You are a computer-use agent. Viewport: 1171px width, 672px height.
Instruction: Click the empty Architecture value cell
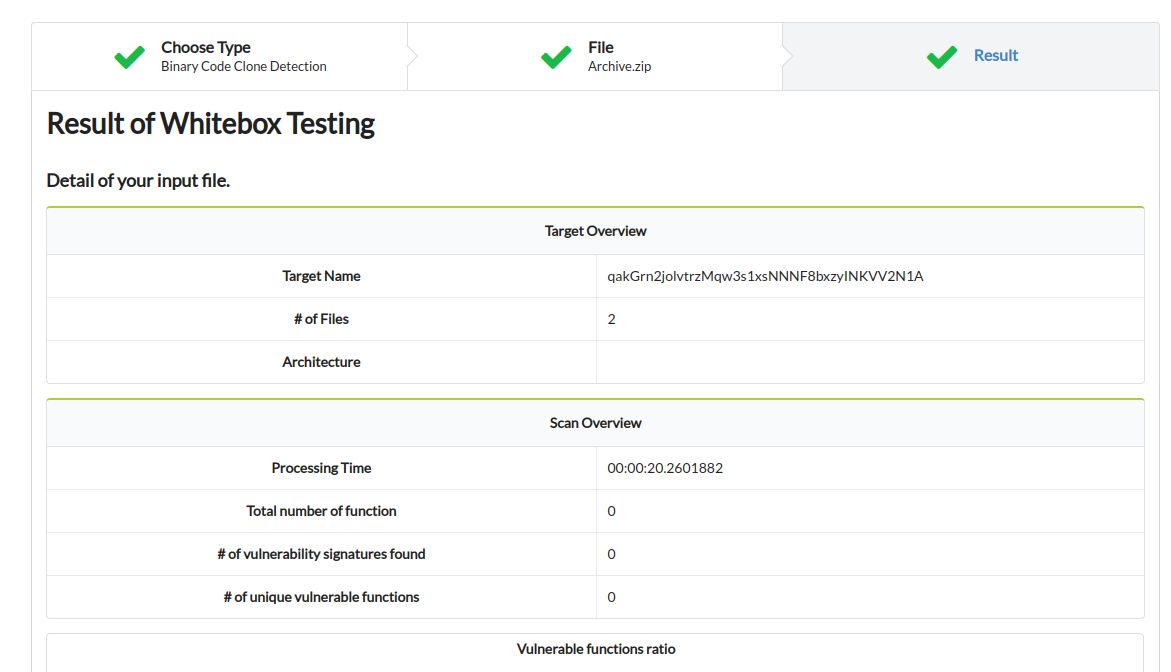(x=869, y=362)
